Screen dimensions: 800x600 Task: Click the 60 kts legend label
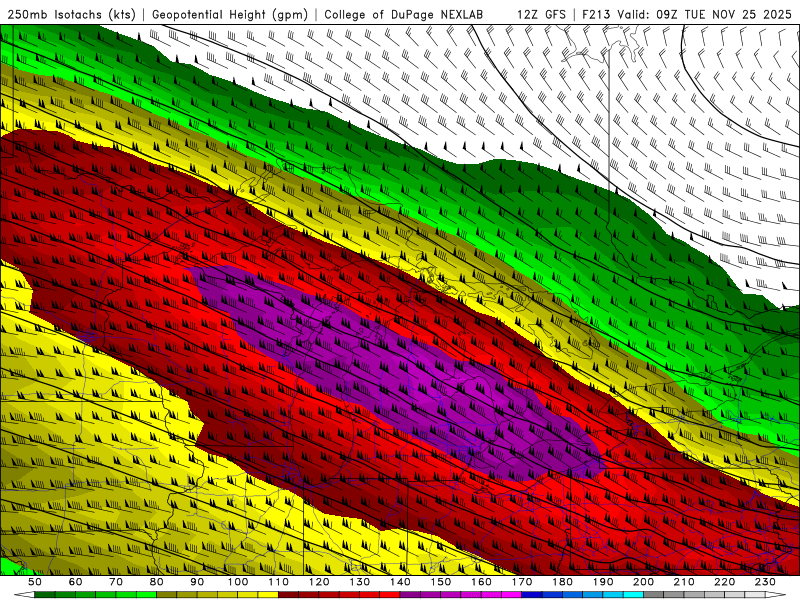click(76, 582)
